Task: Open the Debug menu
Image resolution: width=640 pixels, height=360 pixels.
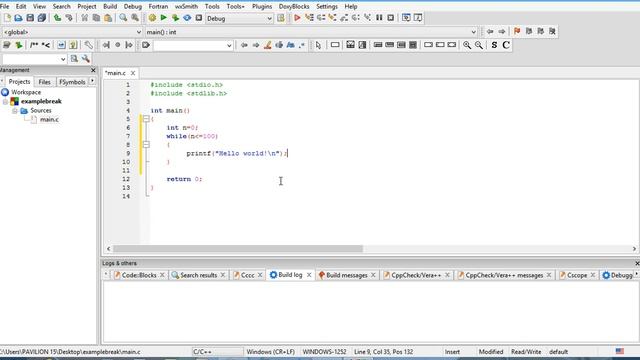Action: tap(132, 7)
